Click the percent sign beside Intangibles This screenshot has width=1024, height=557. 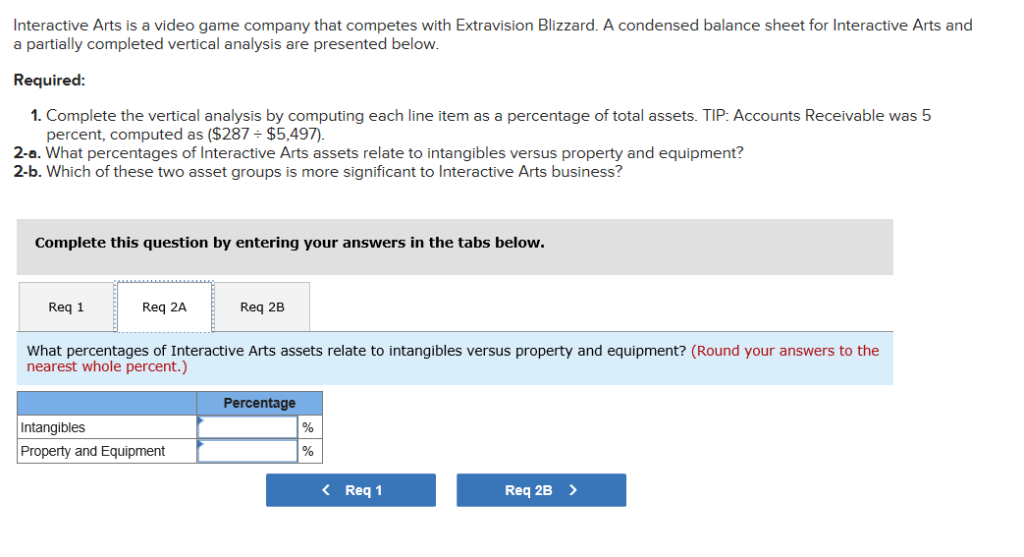[x=308, y=427]
